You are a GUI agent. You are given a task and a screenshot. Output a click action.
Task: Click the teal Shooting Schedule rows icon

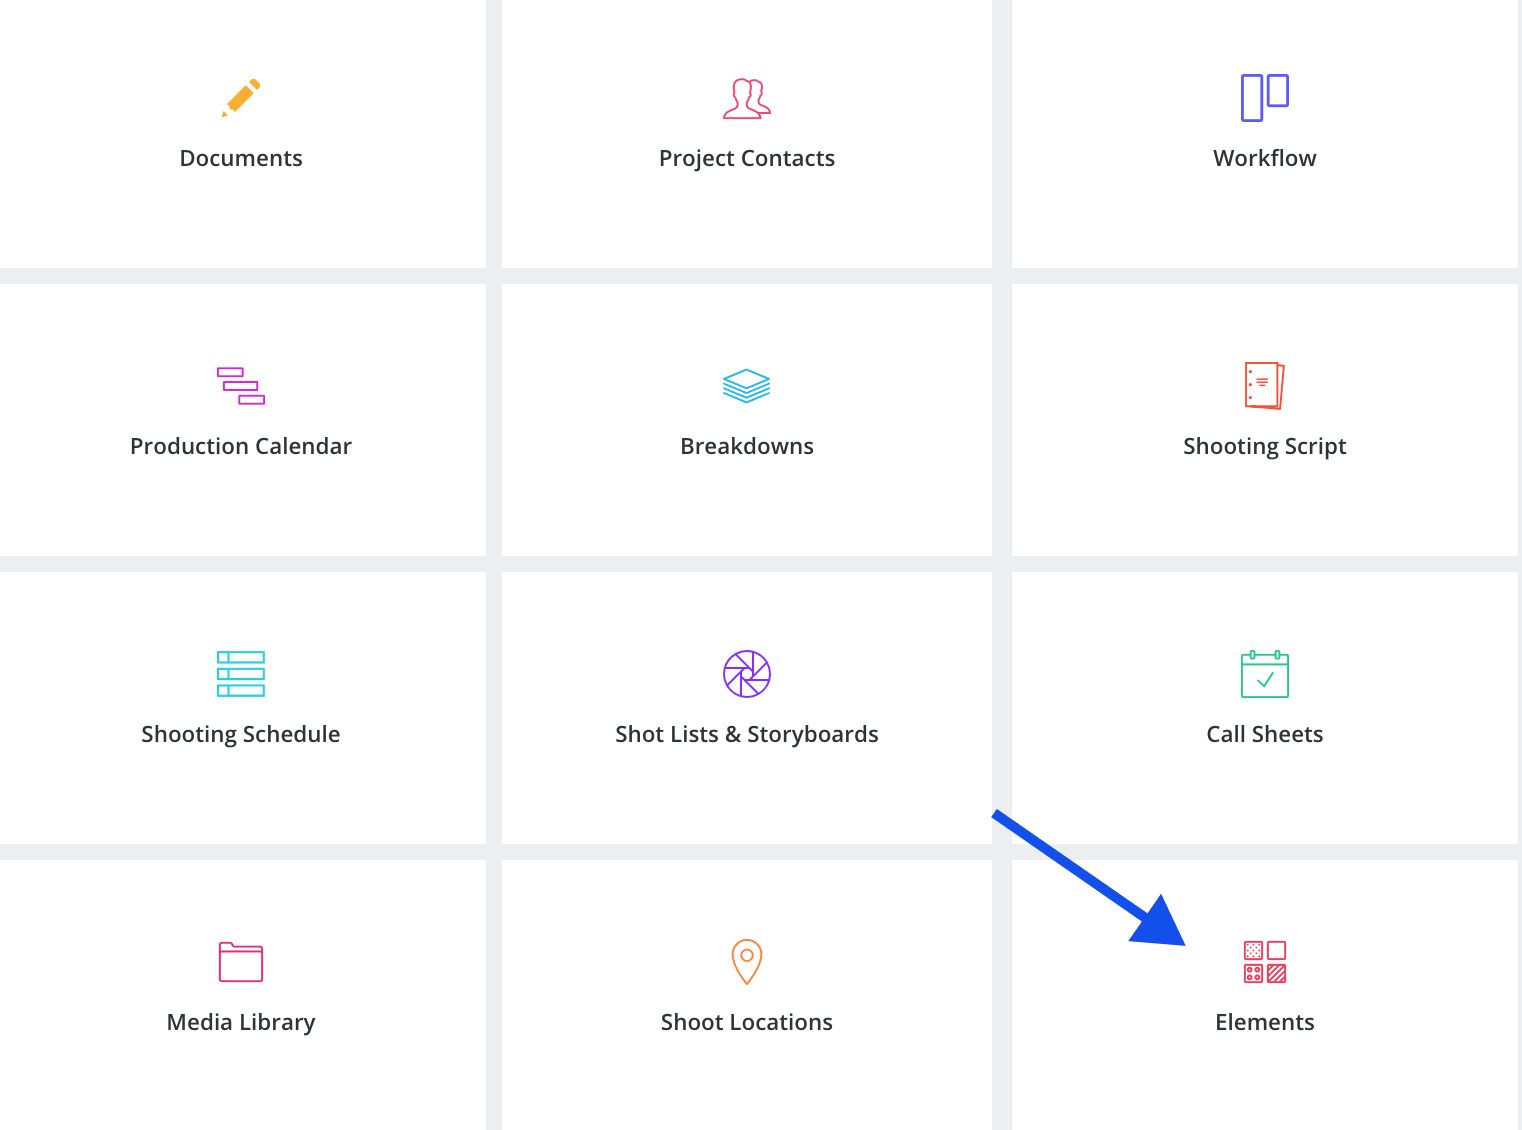coord(241,674)
